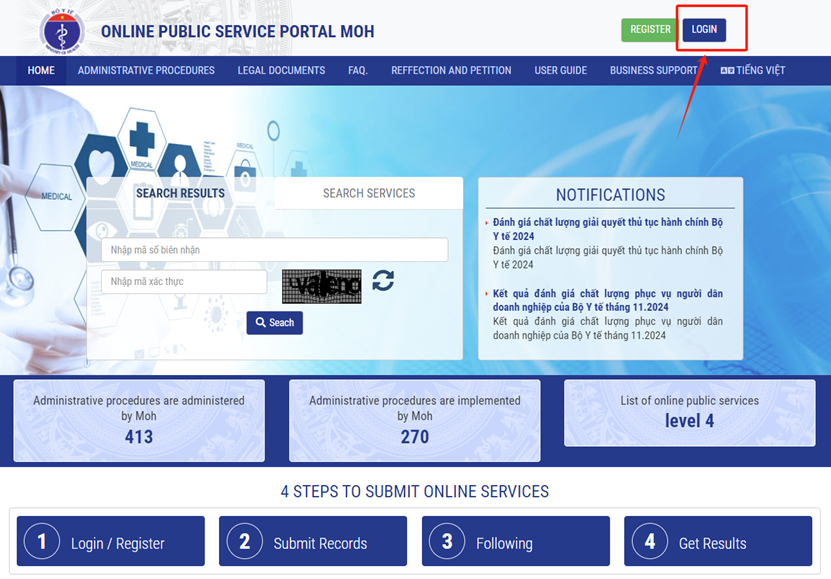
Task: Open notification 'Đánh giá chất lượng giải quyết thủ tục'
Action: point(607,229)
